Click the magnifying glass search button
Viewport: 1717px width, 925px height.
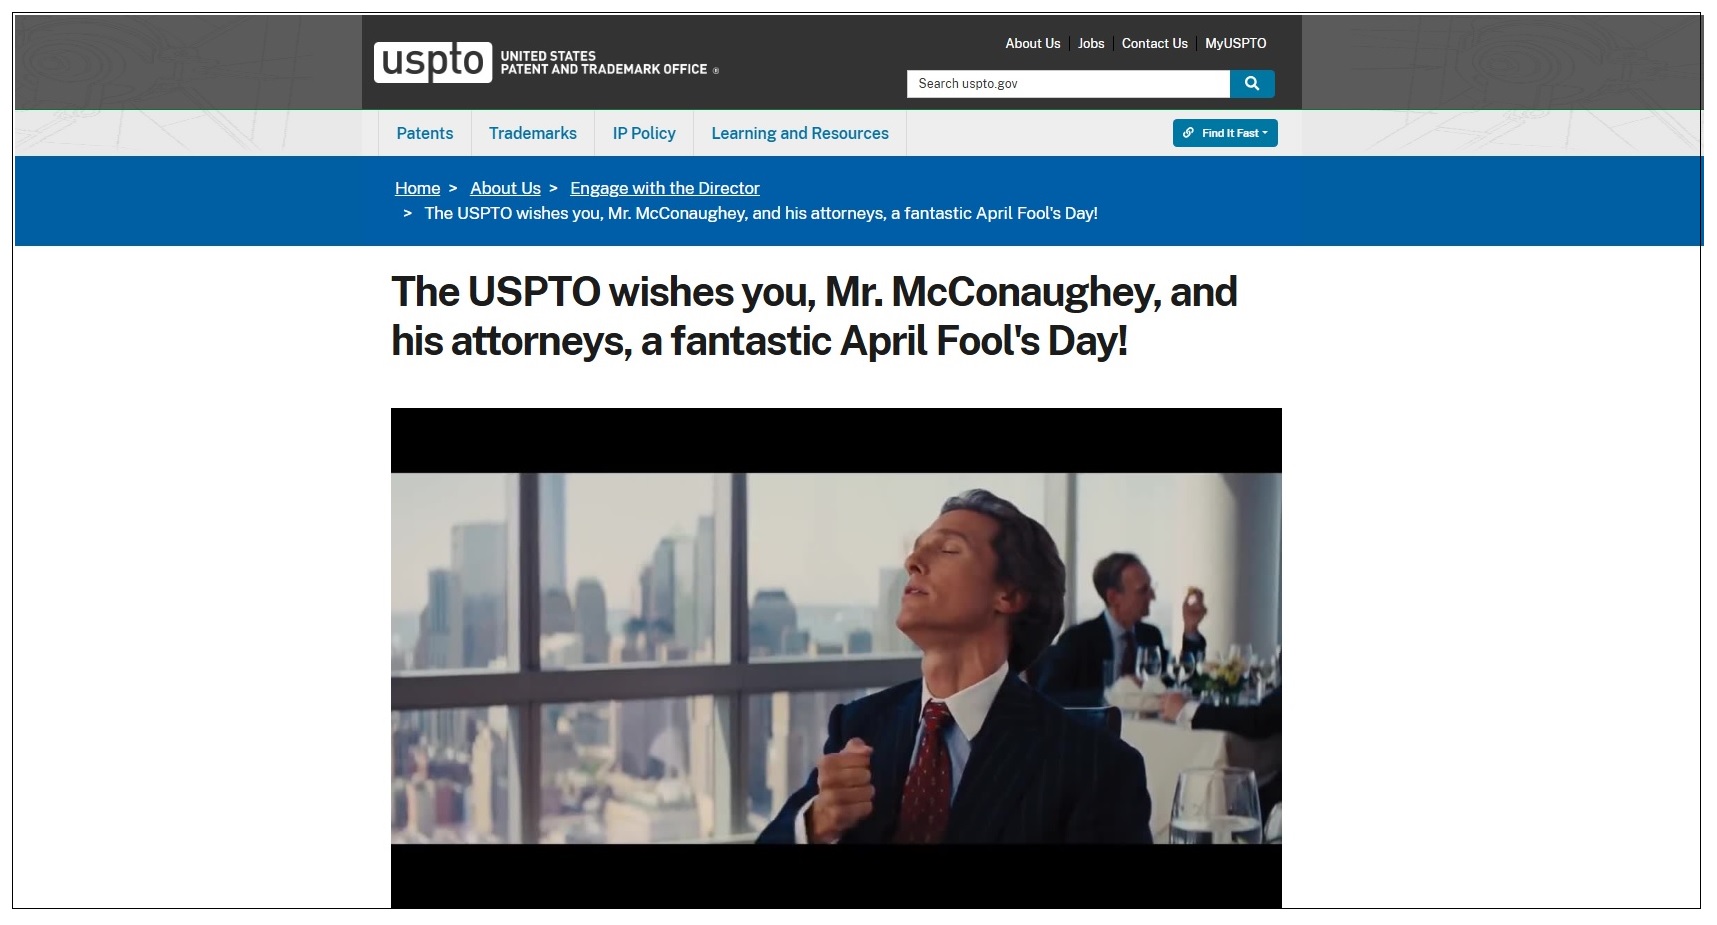(1252, 84)
